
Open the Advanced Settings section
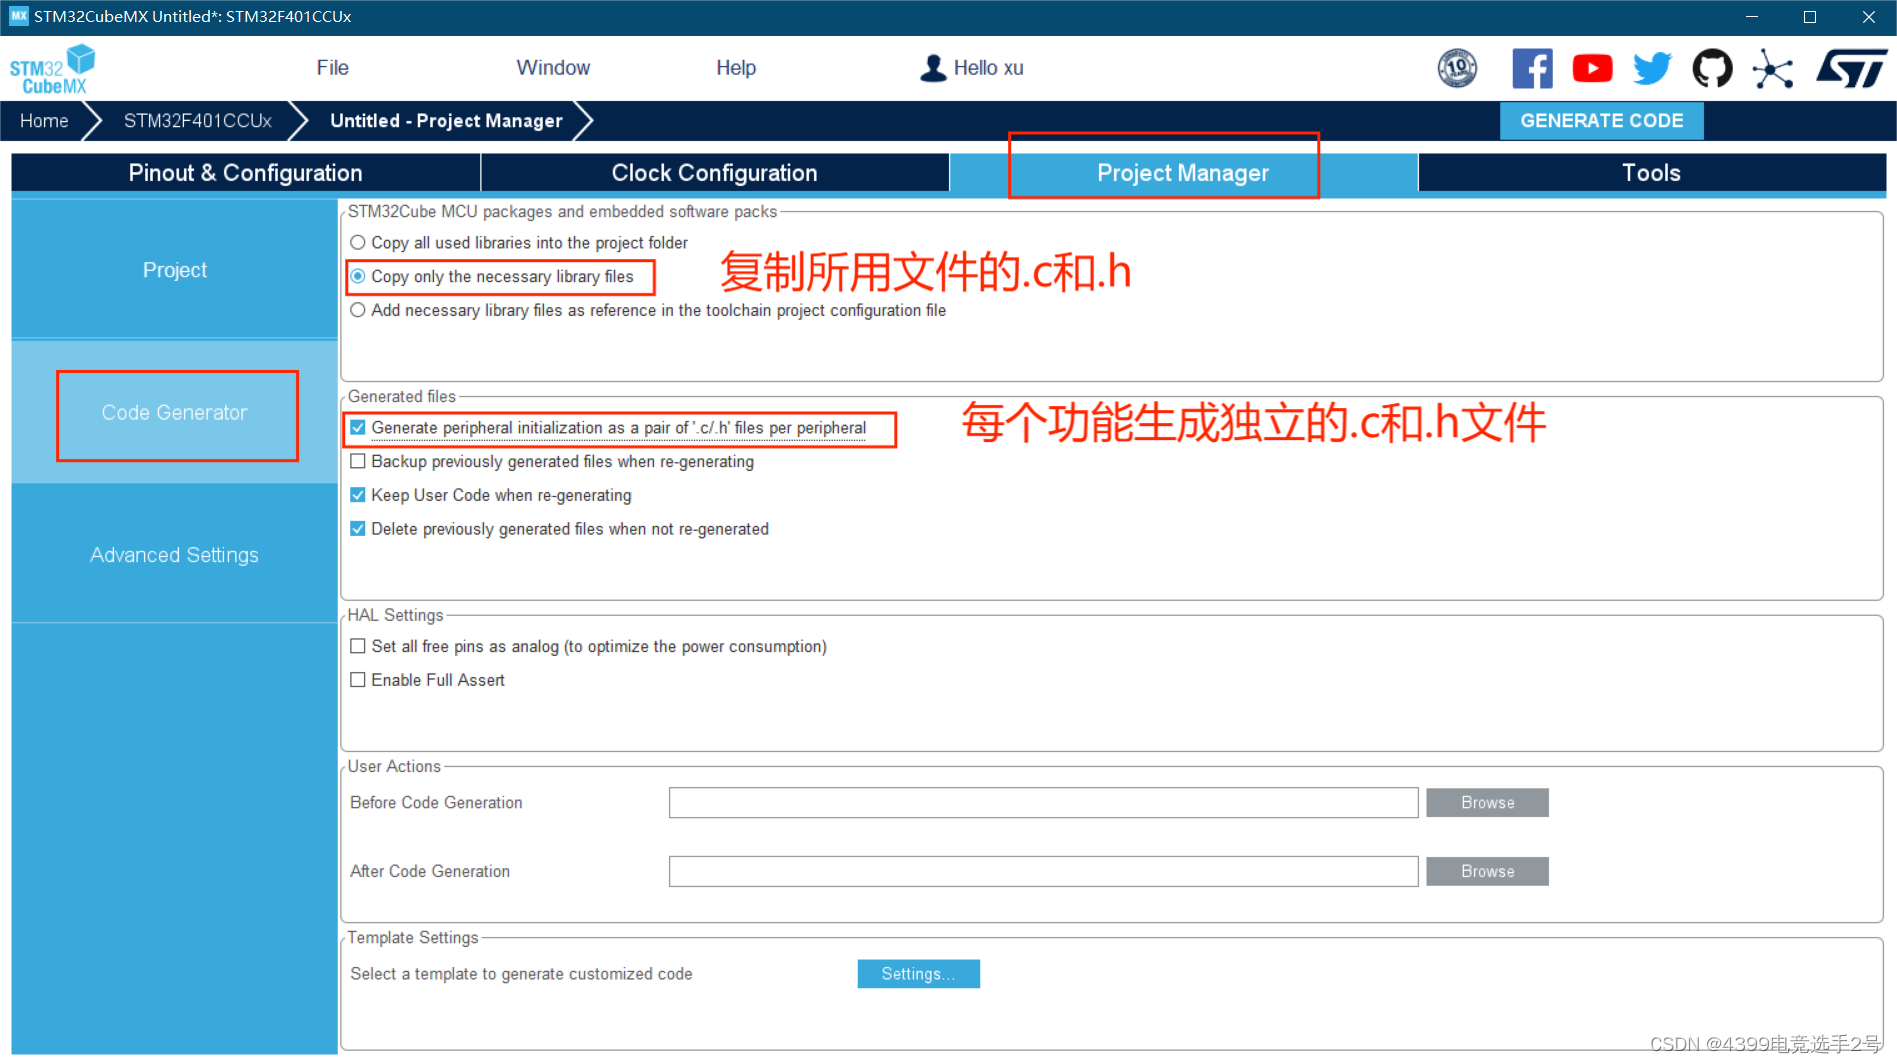click(173, 554)
